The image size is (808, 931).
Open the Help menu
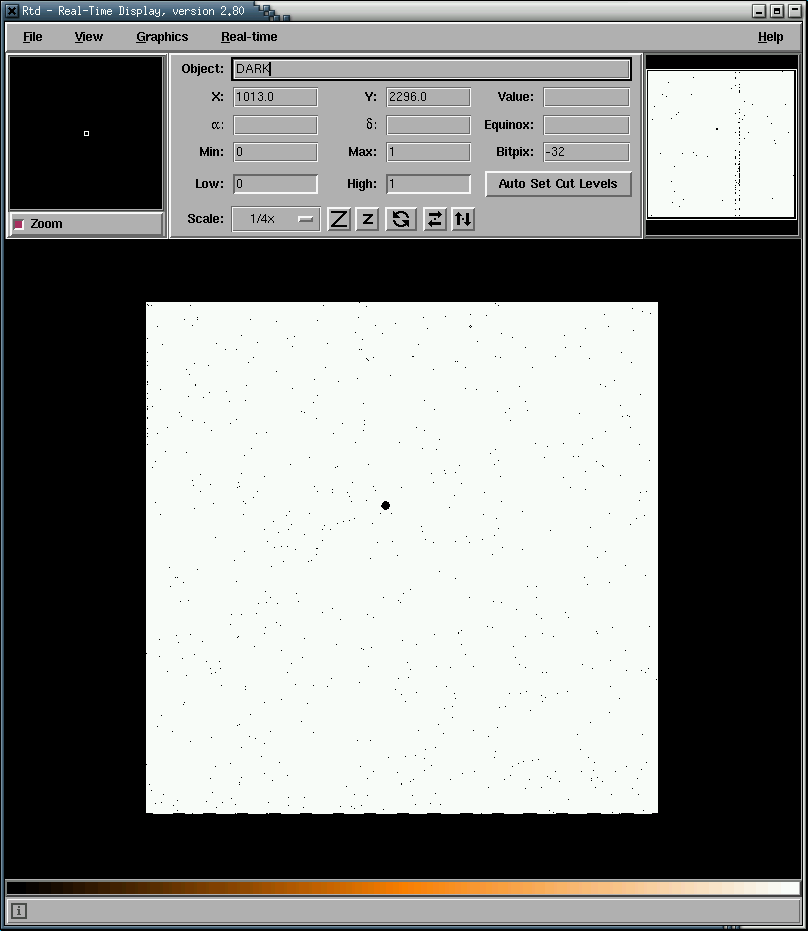[x=770, y=37]
